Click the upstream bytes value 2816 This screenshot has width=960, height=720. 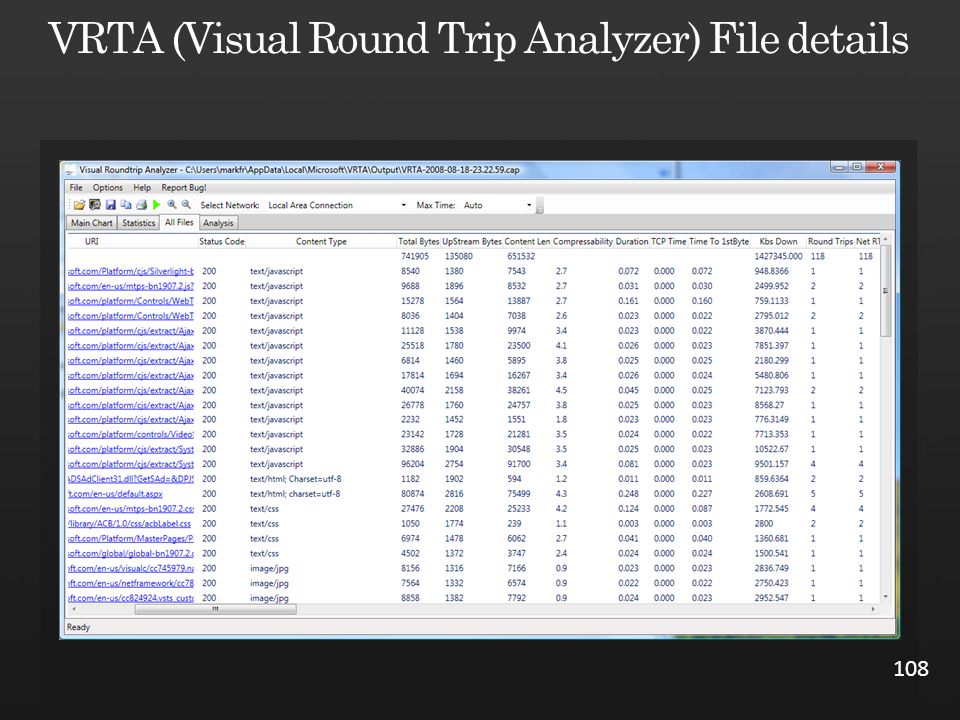point(454,493)
